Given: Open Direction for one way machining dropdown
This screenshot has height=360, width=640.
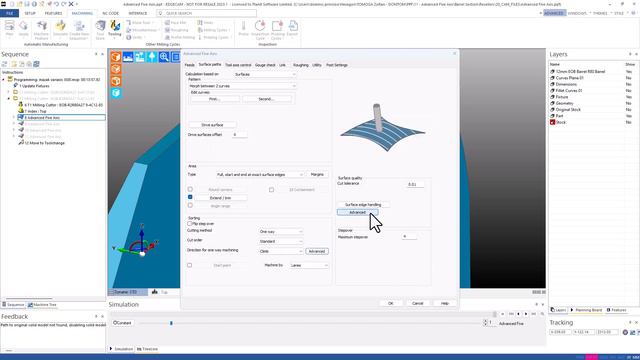Looking at the screenshot, I should click(x=281, y=251).
